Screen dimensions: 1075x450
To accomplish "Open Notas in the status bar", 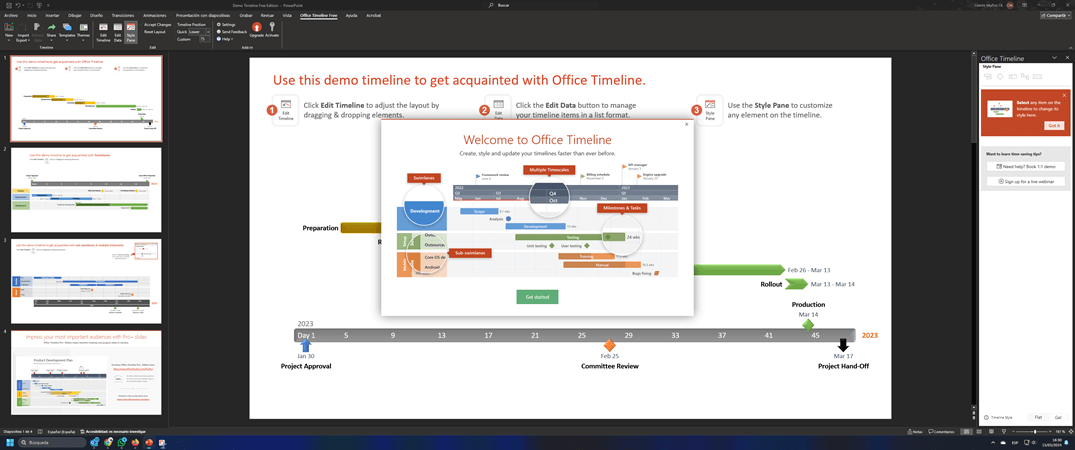I will [x=915, y=431].
